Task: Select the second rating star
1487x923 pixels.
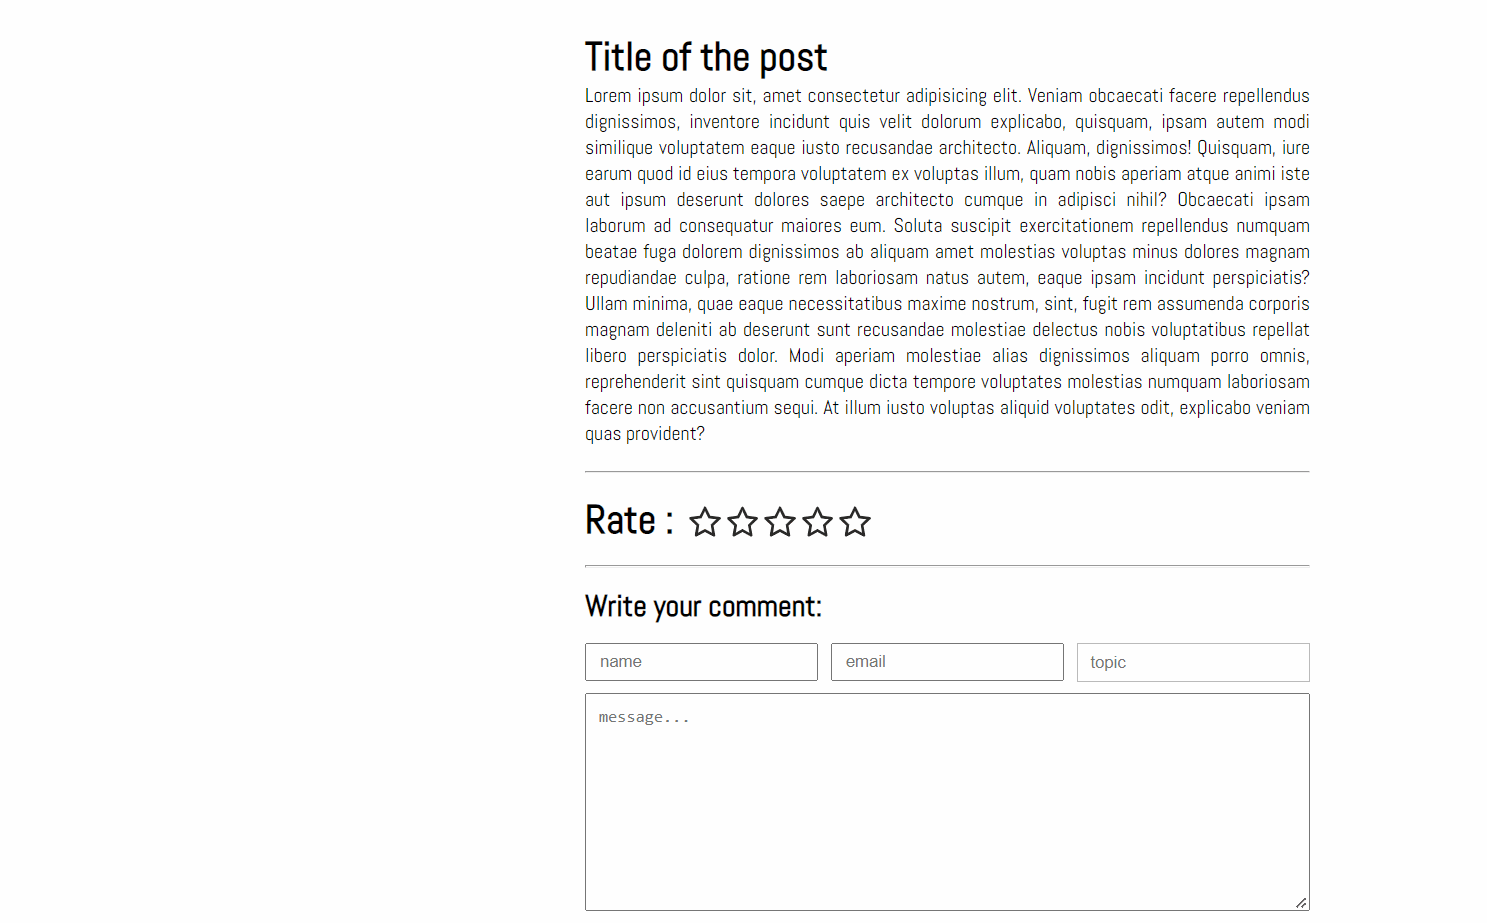Action: coord(743,522)
